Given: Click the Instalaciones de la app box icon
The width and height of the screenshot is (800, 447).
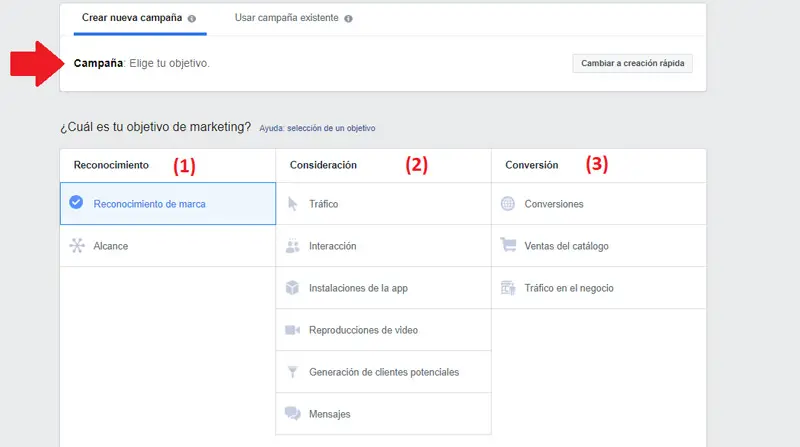Looking at the screenshot, I should [293, 288].
